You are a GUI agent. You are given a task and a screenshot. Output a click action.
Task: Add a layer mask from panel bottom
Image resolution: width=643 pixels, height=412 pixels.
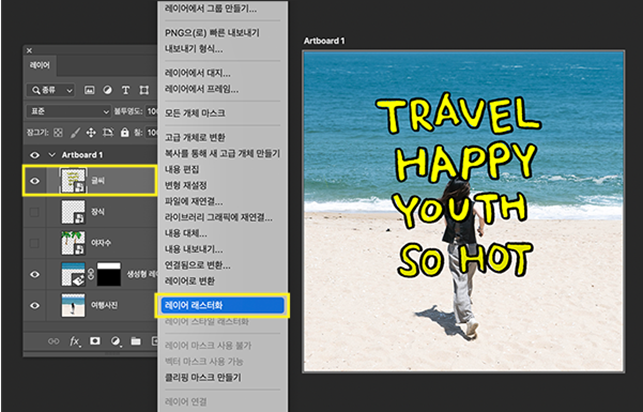[95, 341]
